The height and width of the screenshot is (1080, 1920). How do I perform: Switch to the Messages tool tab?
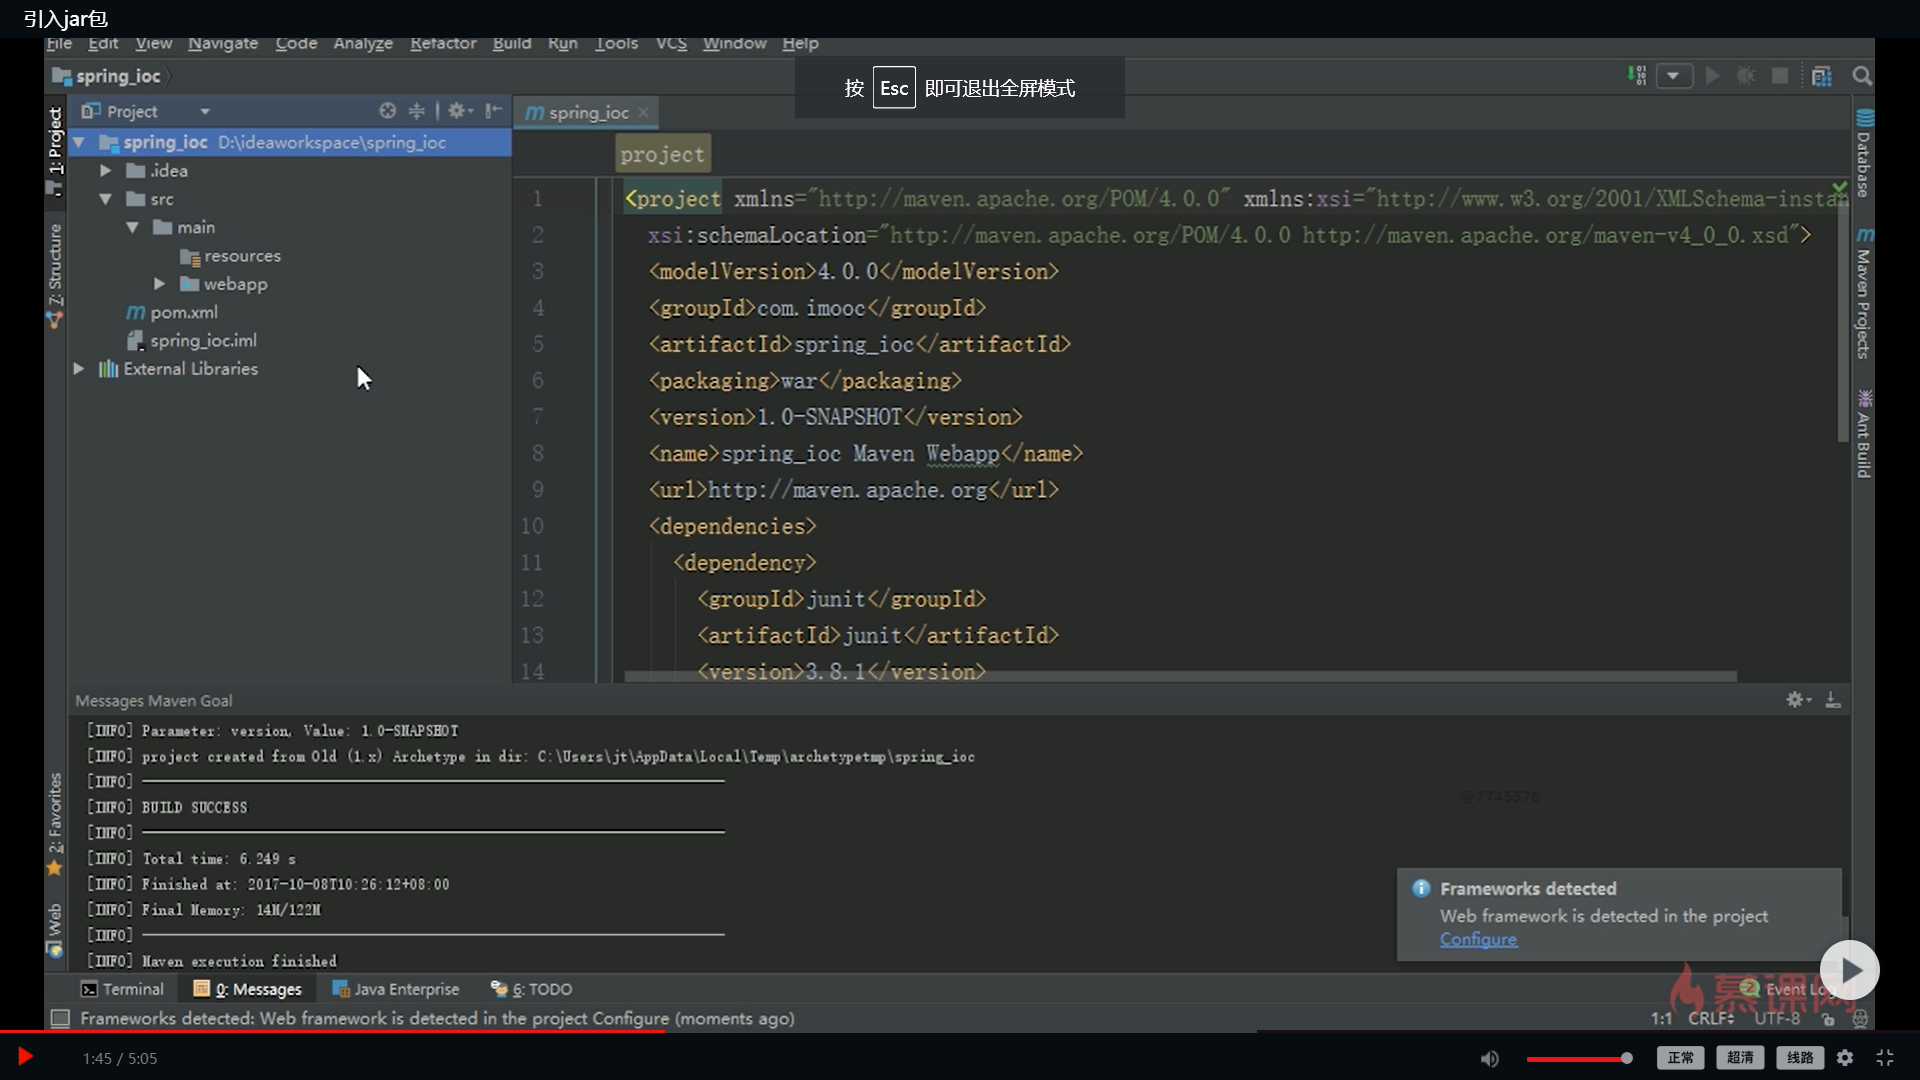coord(247,989)
